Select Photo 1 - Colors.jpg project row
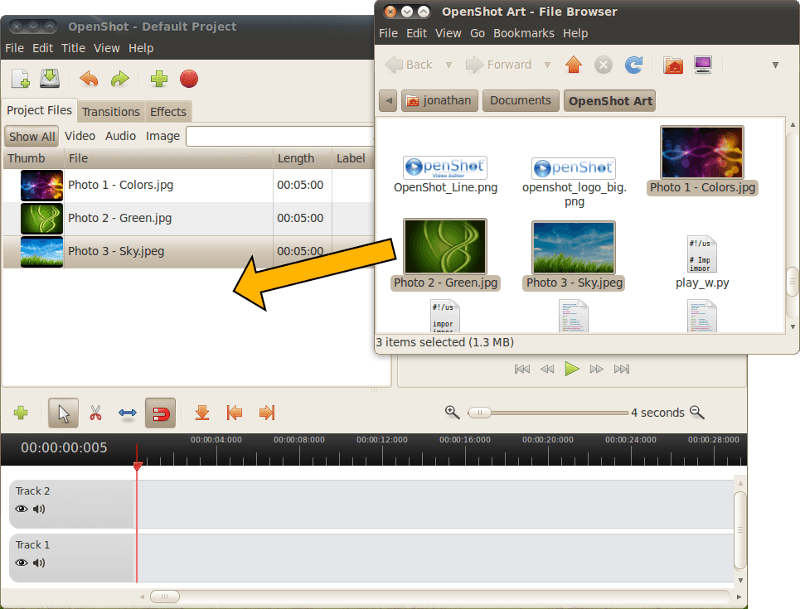 [x=189, y=185]
